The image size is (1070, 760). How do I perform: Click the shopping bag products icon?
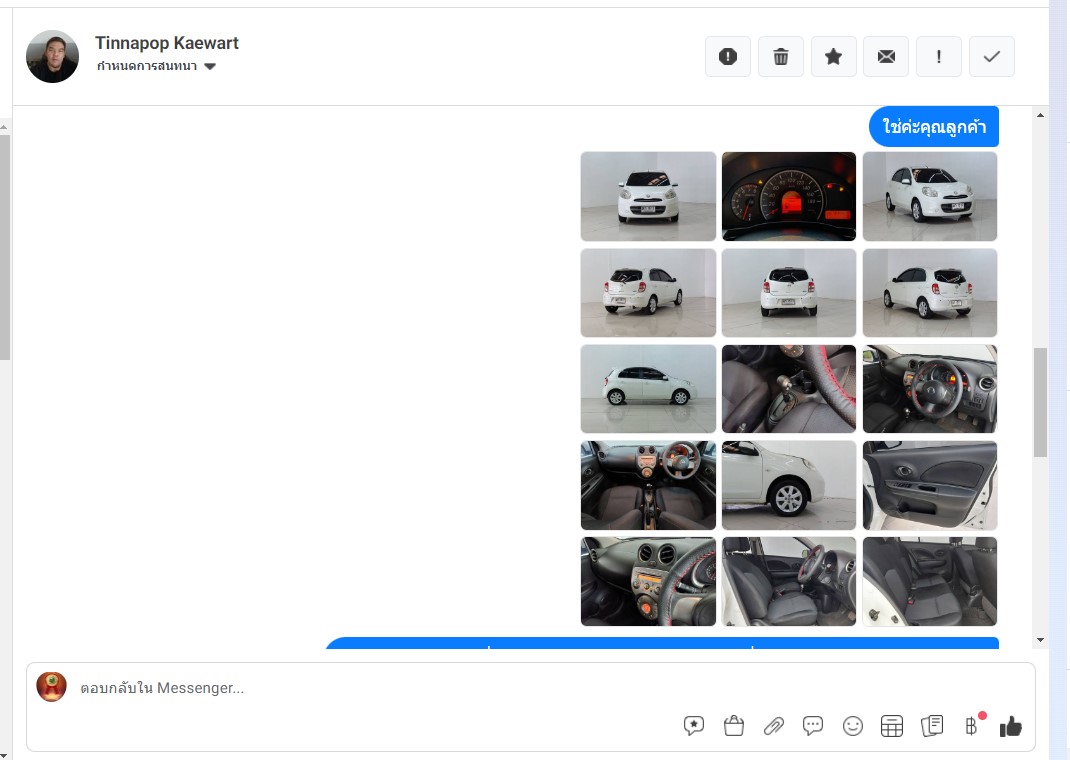pos(734,726)
